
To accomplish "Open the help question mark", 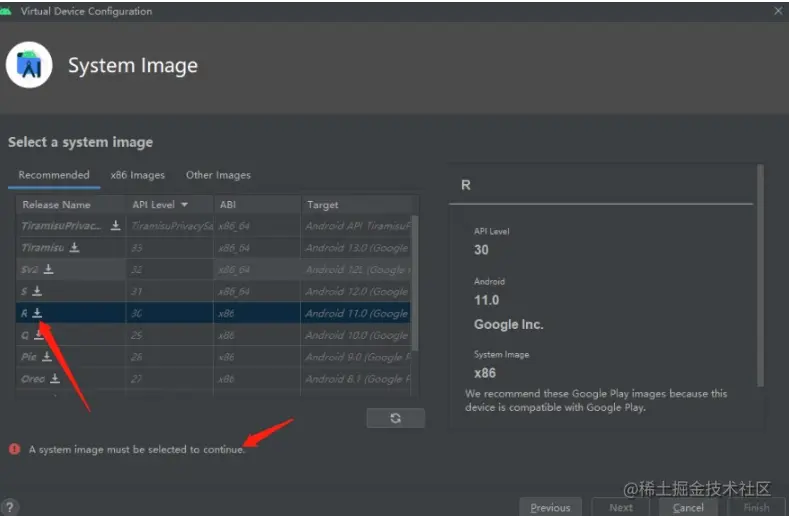I will [9, 507].
